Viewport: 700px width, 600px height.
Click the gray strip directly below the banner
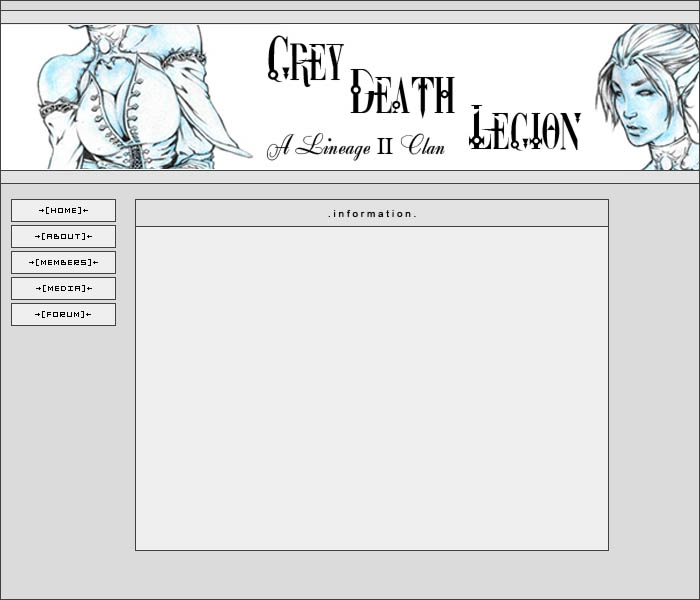coord(350,177)
